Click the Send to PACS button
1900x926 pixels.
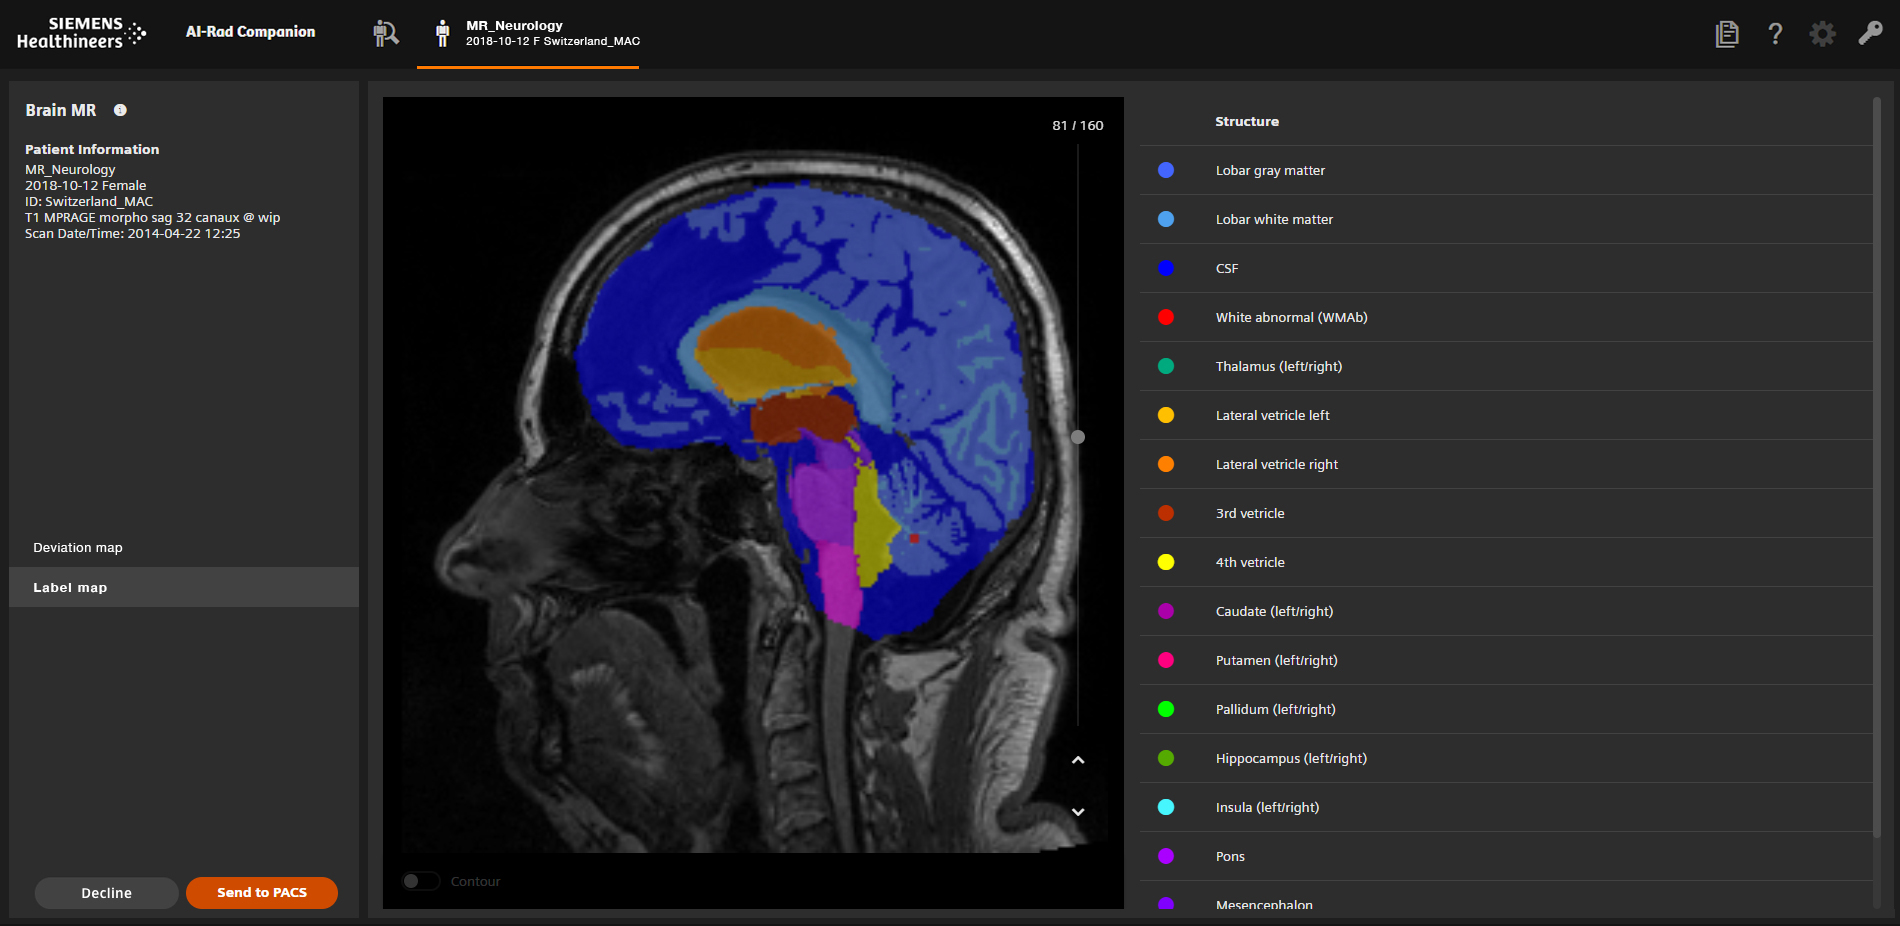tap(262, 893)
